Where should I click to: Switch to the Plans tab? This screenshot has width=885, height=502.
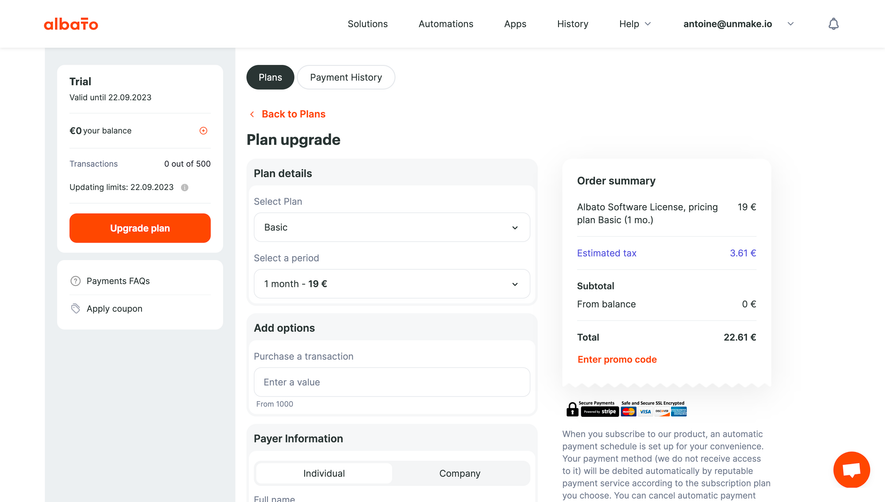click(x=270, y=77)
